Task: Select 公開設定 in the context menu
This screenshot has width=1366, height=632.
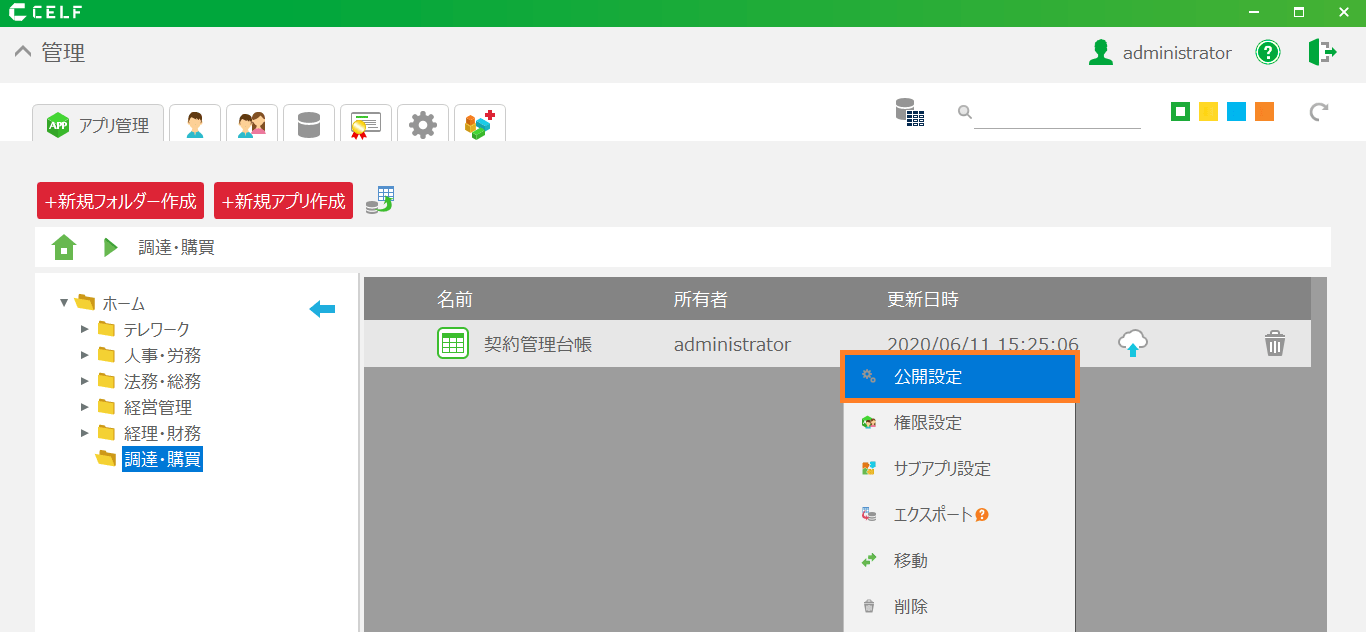Action: (x=958, y=377)
